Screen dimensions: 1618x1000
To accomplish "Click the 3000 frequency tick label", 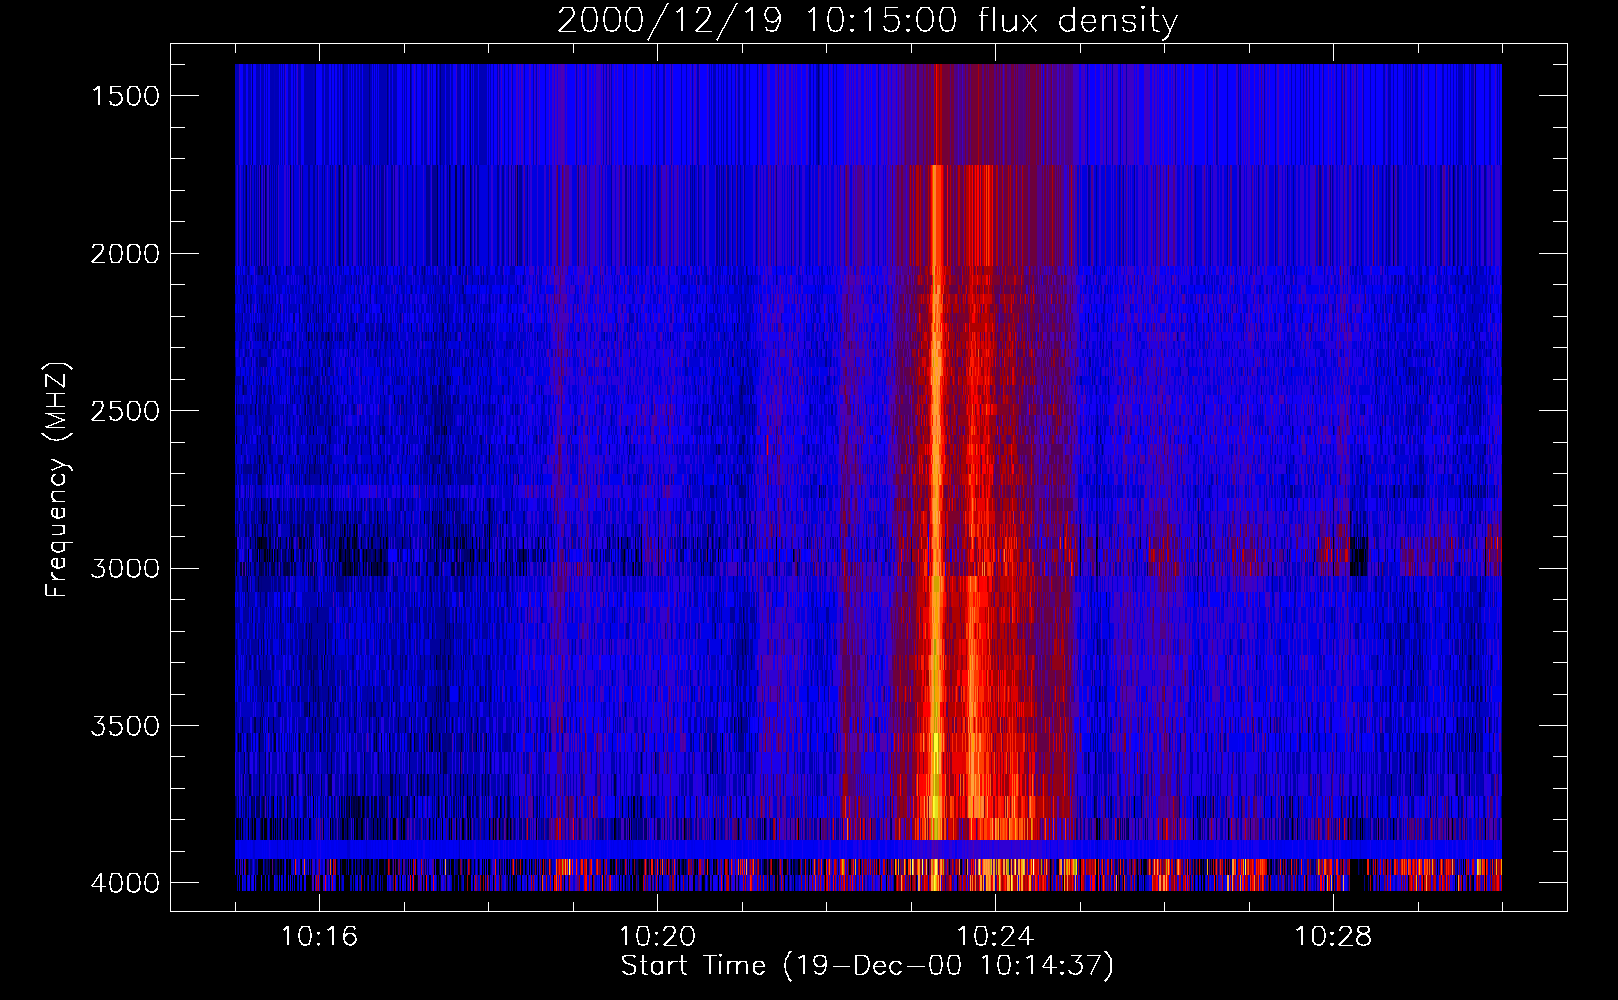I will click(x=125, y=569).
